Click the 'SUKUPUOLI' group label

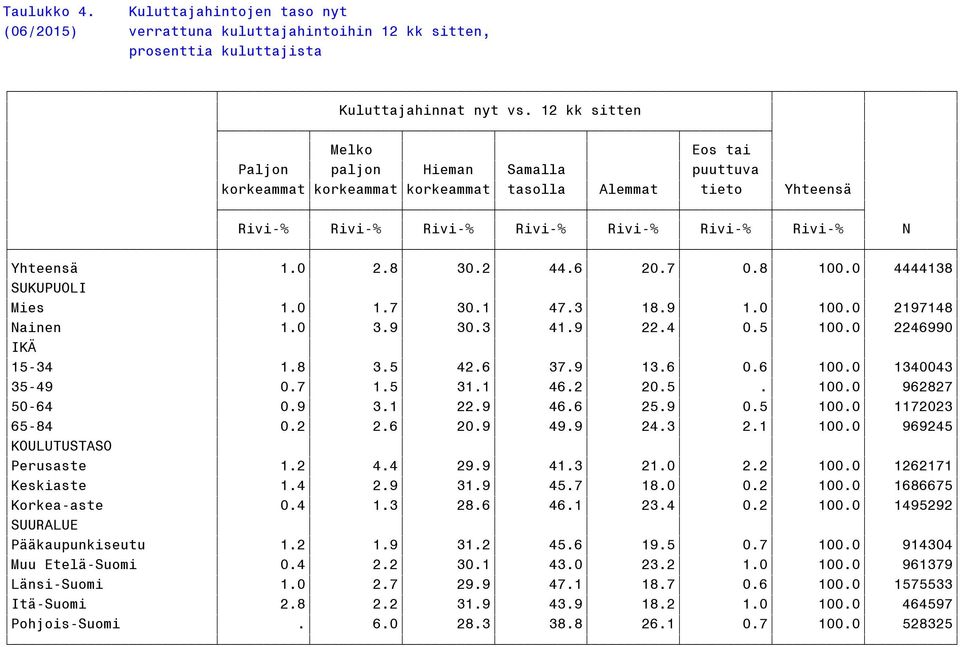pyautogui.click(x=48, y=288)
